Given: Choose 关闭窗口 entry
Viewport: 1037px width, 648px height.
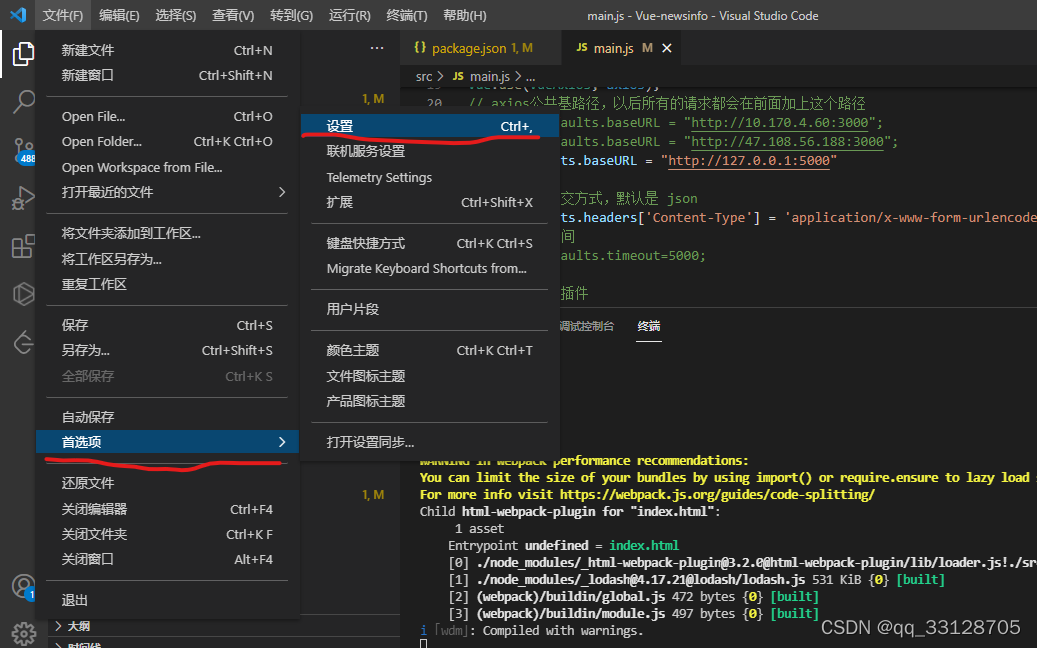Looking at the screenshot, I should point(167,559).
